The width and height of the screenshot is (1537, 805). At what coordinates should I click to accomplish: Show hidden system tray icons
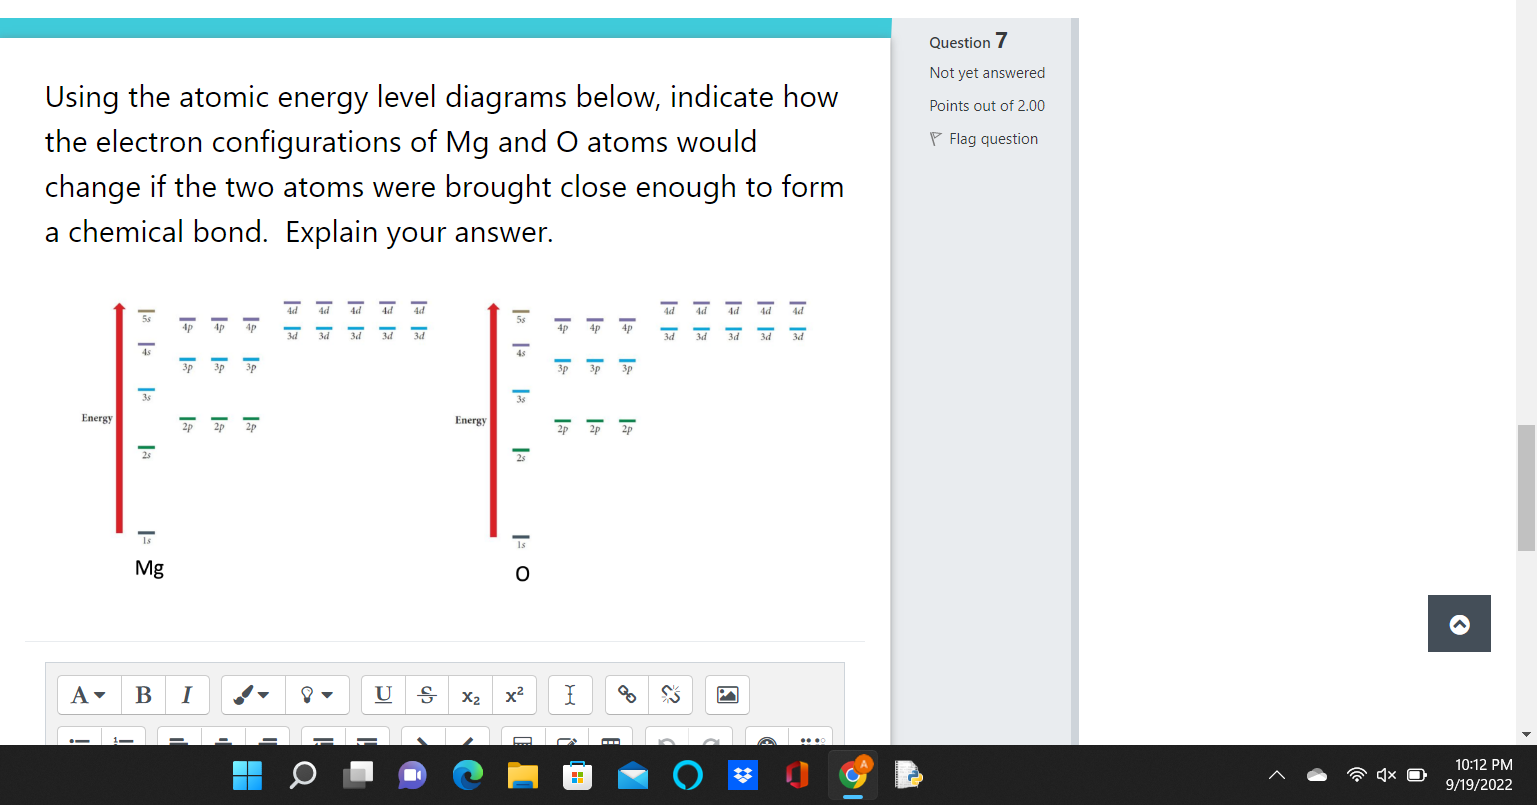point(1277,775)
